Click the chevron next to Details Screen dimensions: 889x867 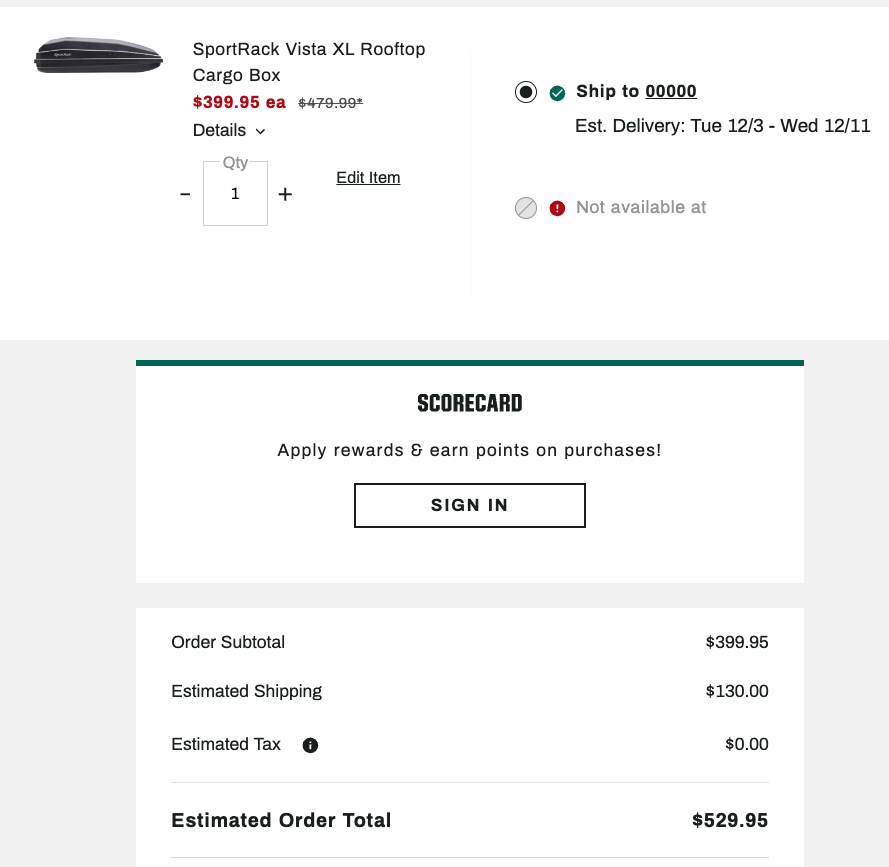click(260, 131)
